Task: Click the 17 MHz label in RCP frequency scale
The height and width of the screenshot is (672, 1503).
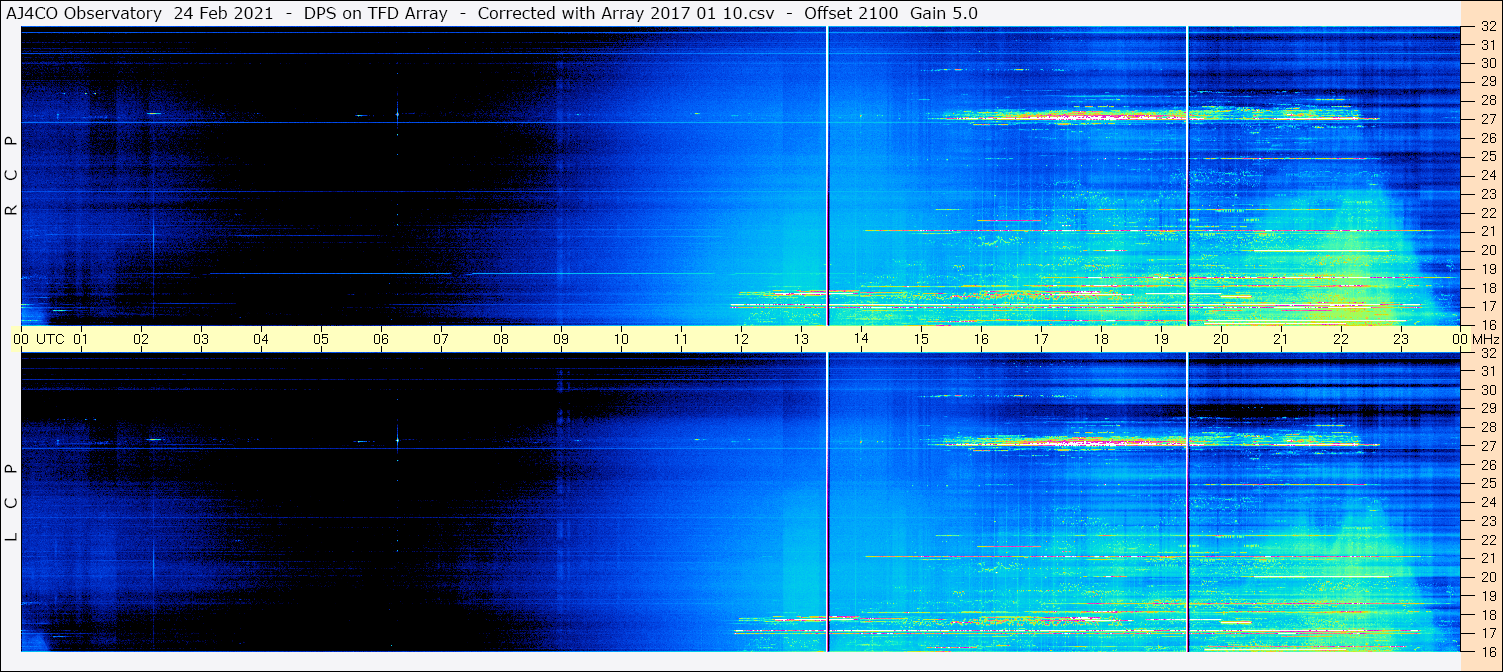Action: point(1487,306)
